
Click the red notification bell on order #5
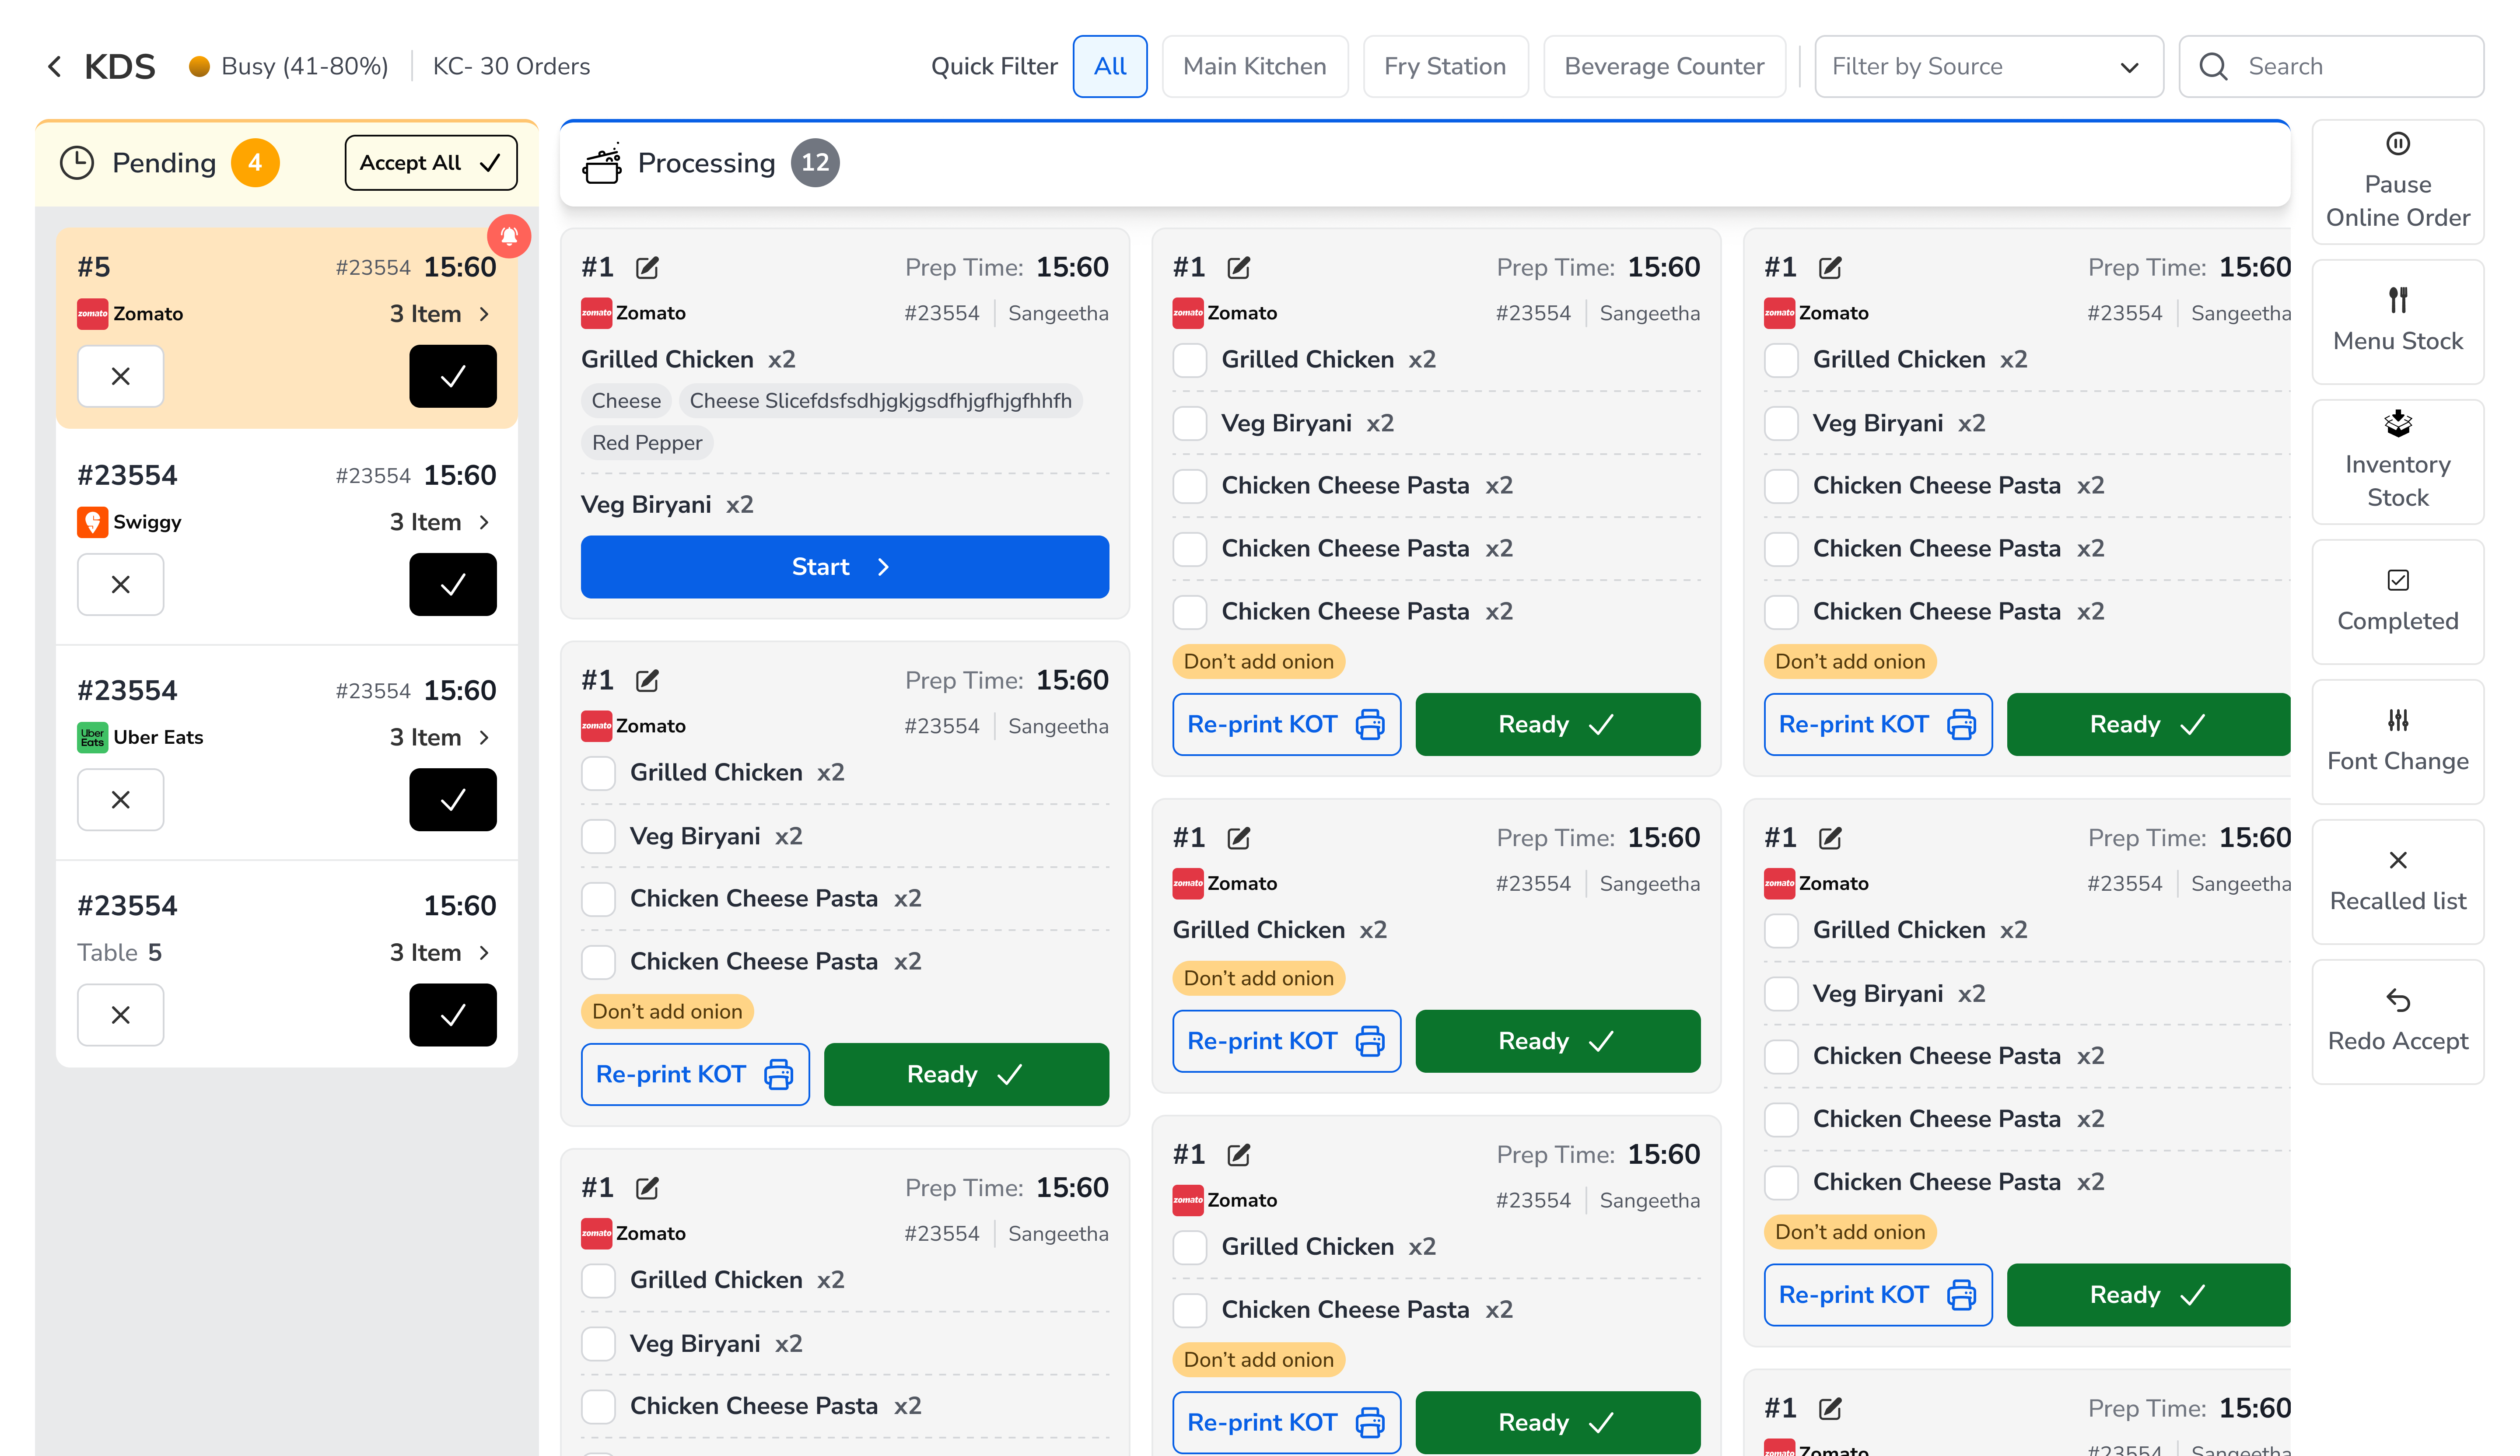pos(509,236)
